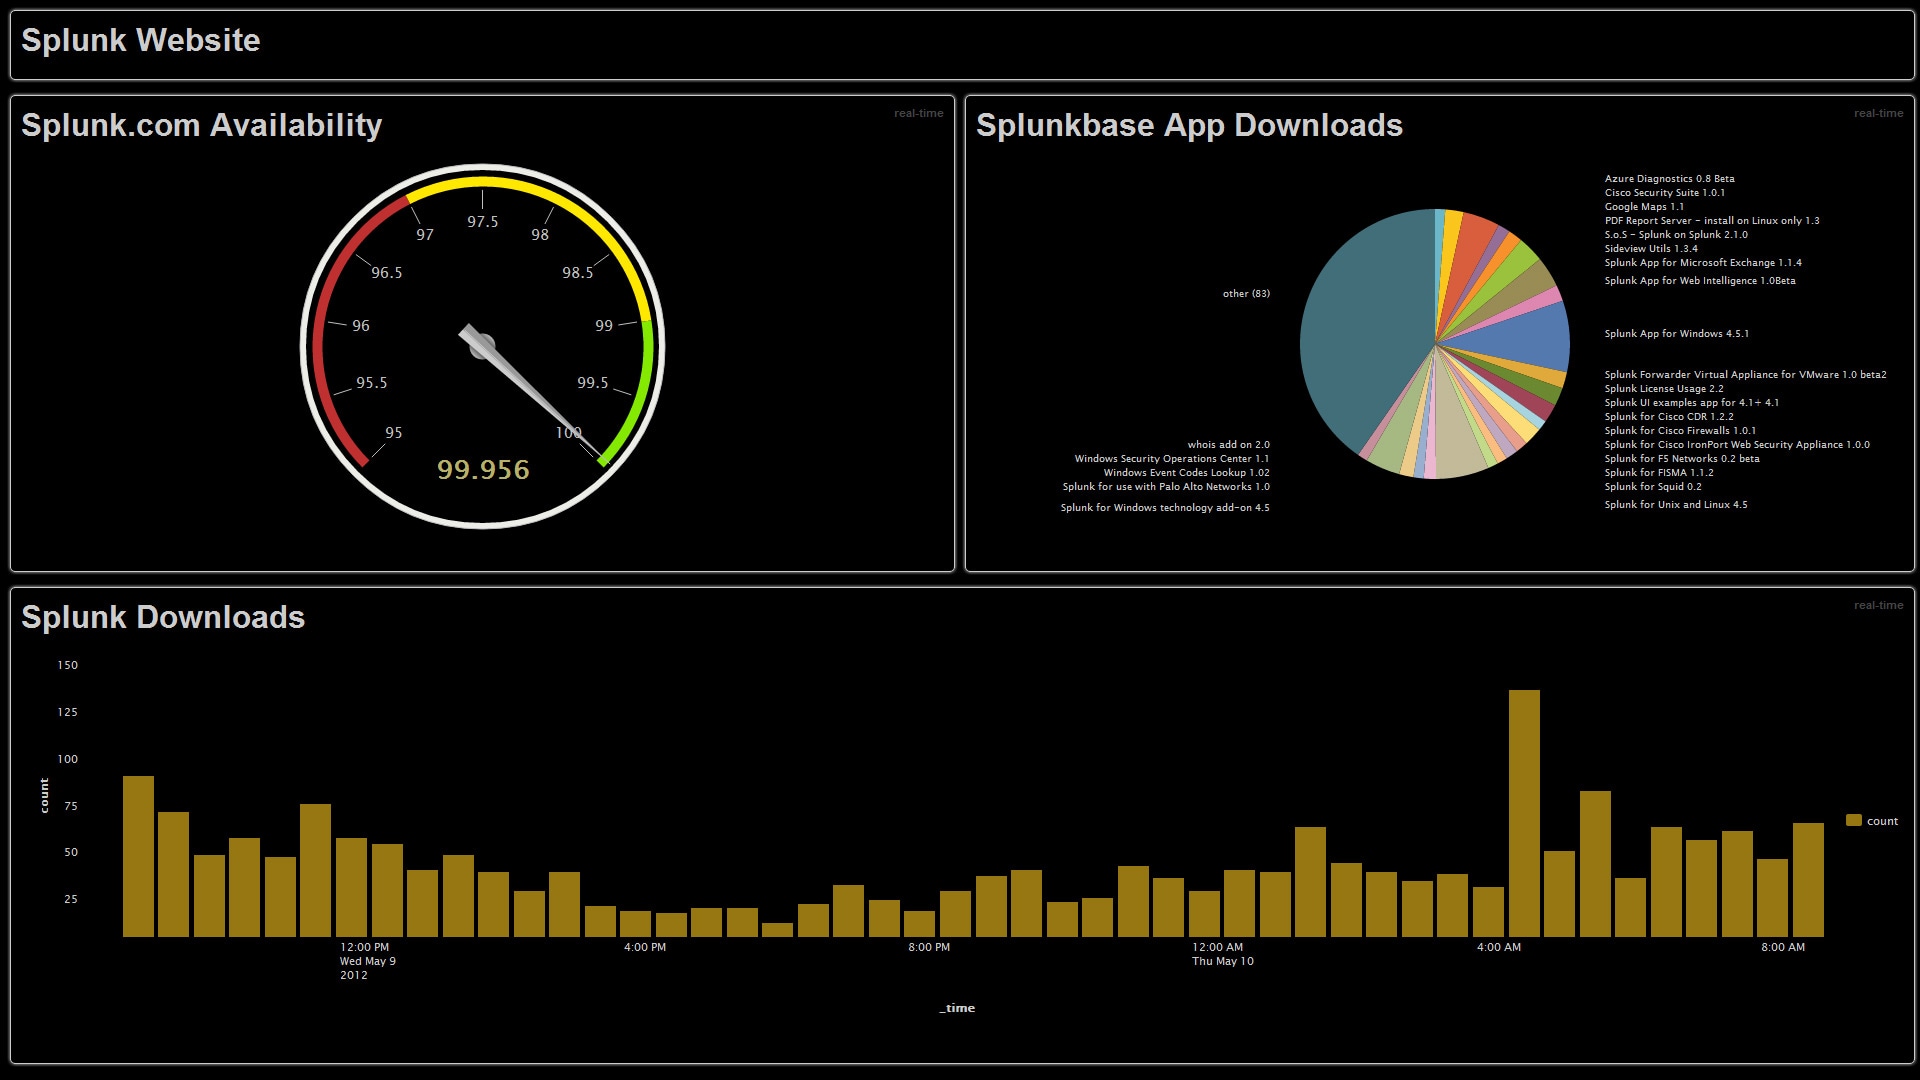Viewport: 1920px width, 1080px height.
Task: Click the 95.5 tick label on gauge
Action: (371, 383)
